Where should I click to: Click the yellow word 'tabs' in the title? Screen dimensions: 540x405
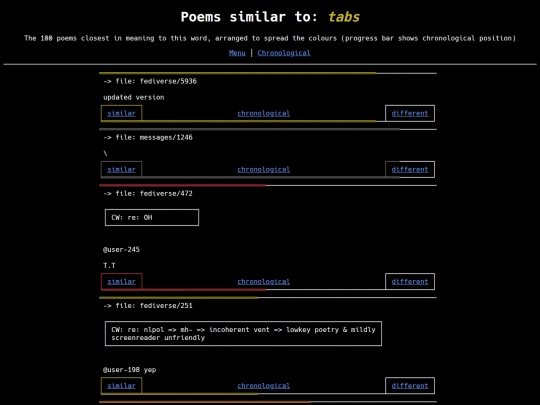[x=344, y=17]
